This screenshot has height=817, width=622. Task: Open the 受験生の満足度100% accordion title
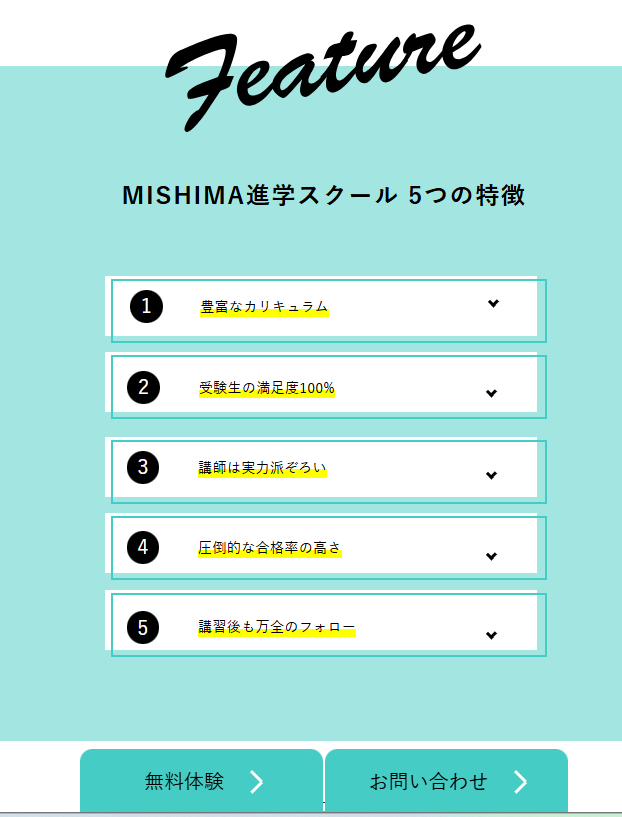(266, 388)
